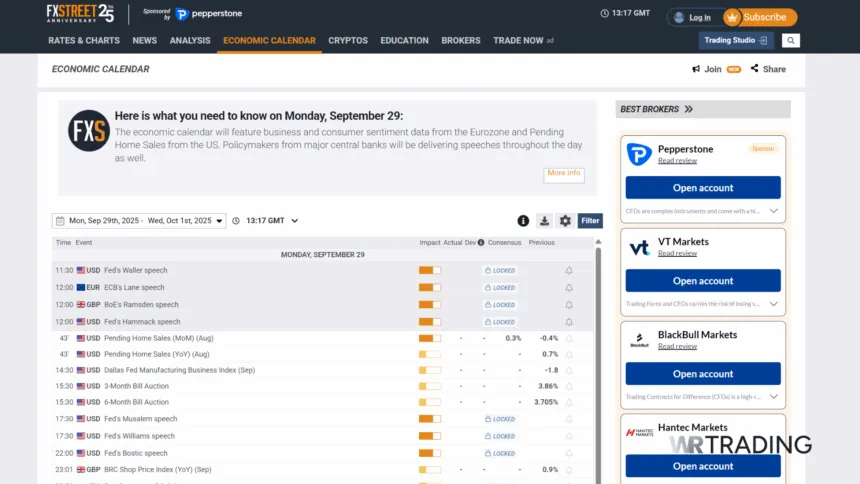Open the Trade Now menu
Image resolution: width=860 pixels, height=484 pixels.
tap(518, 41)
